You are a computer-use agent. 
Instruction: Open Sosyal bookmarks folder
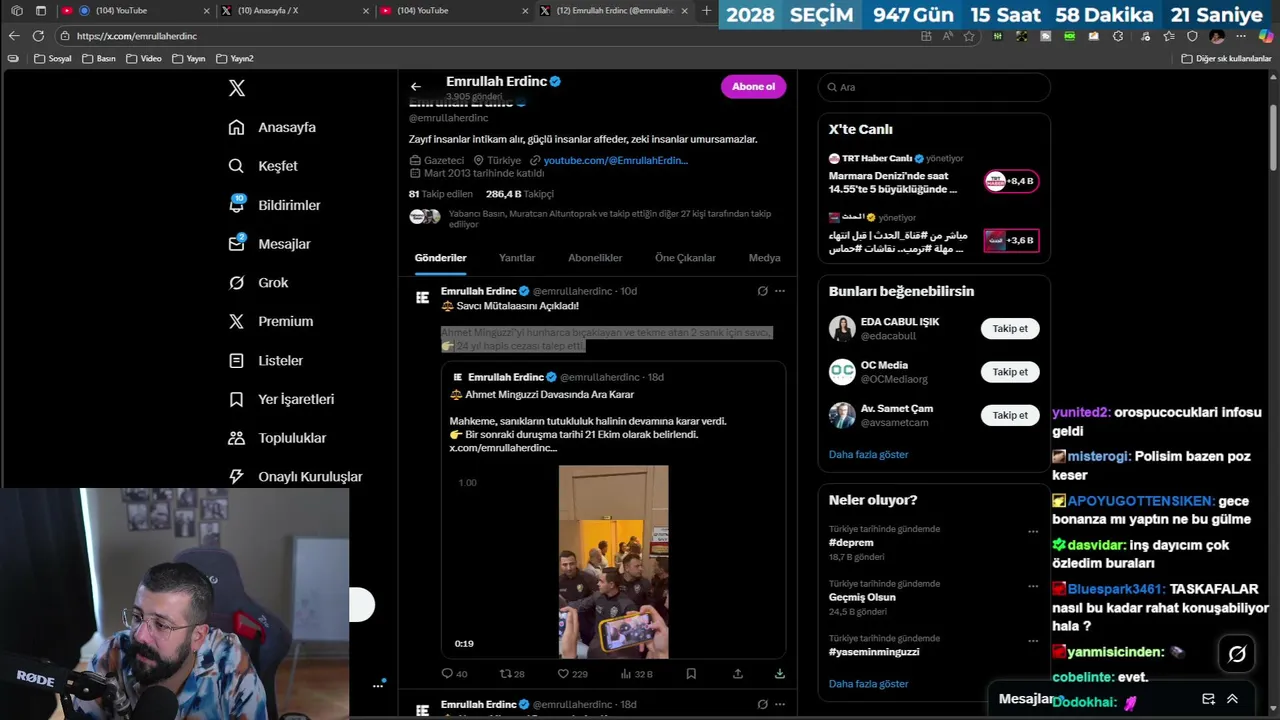click(x=53, y=59)
